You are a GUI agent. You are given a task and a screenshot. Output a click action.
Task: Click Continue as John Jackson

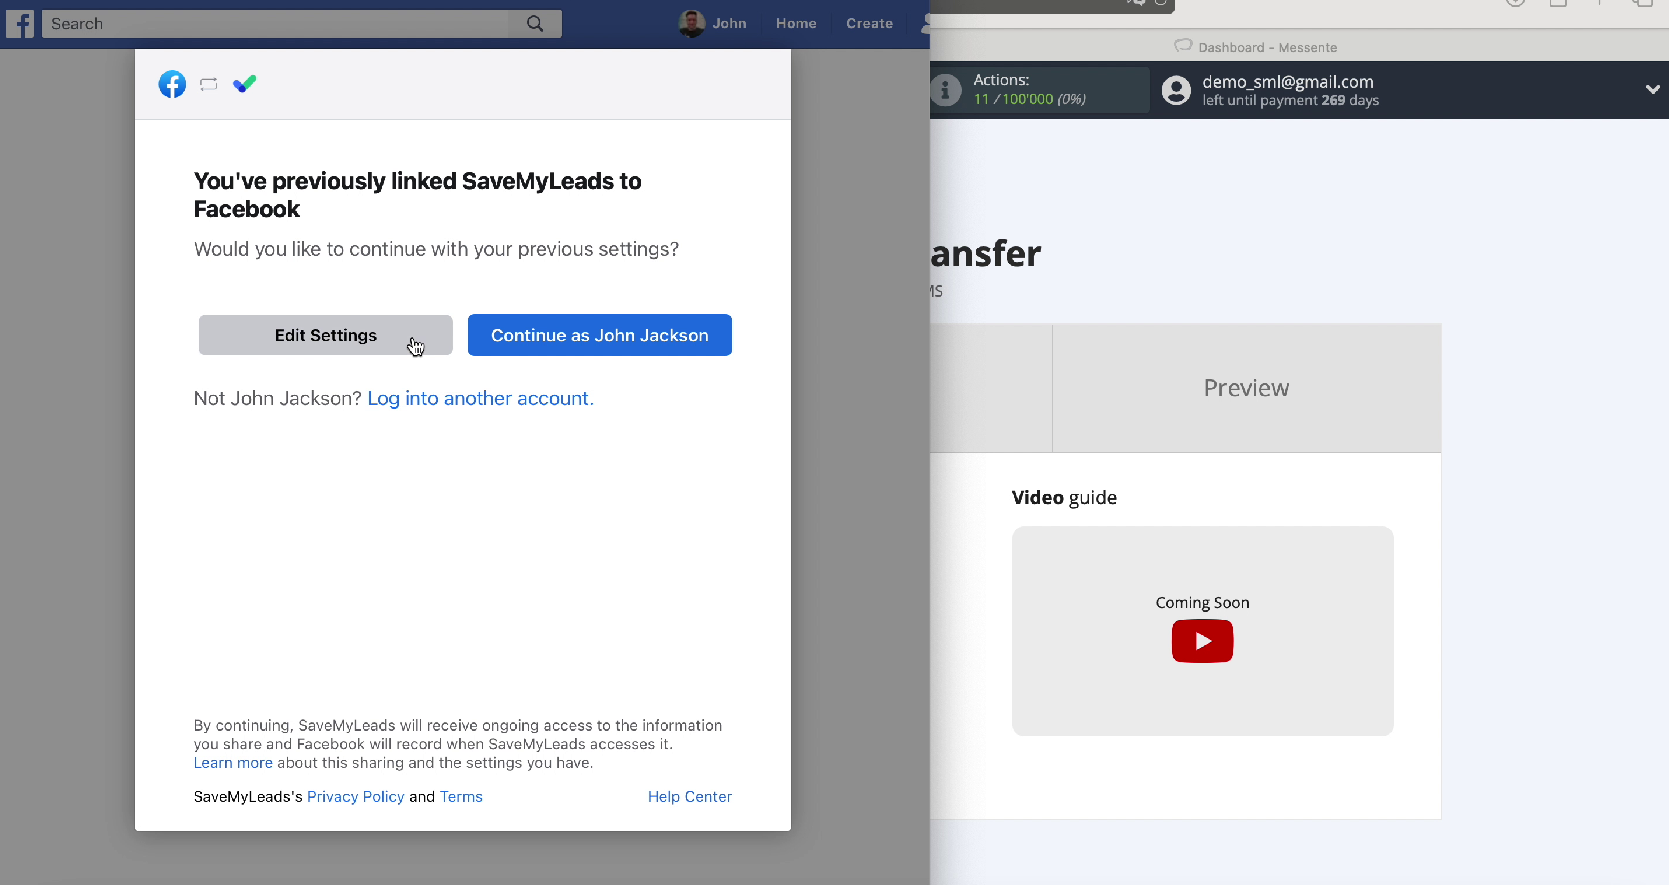pyautogui.click(x=600, y=335)
